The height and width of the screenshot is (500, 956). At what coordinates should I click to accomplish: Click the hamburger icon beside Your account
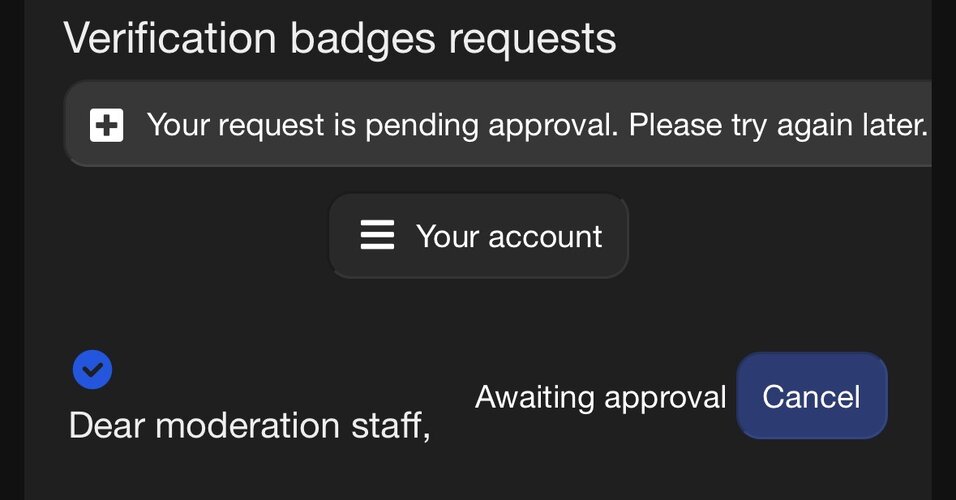click(377, 236)
